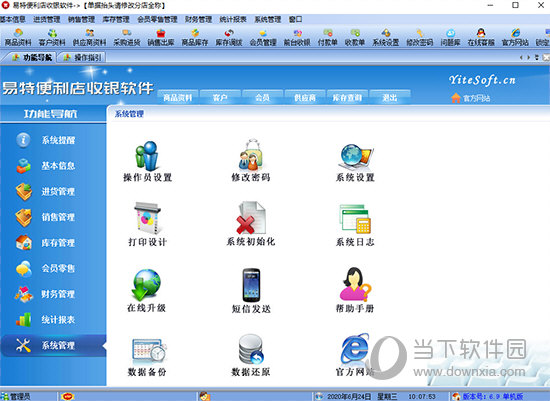Click tab scroll left arrow
Viewport: 550px width, 401px height.
click(521, 57)
